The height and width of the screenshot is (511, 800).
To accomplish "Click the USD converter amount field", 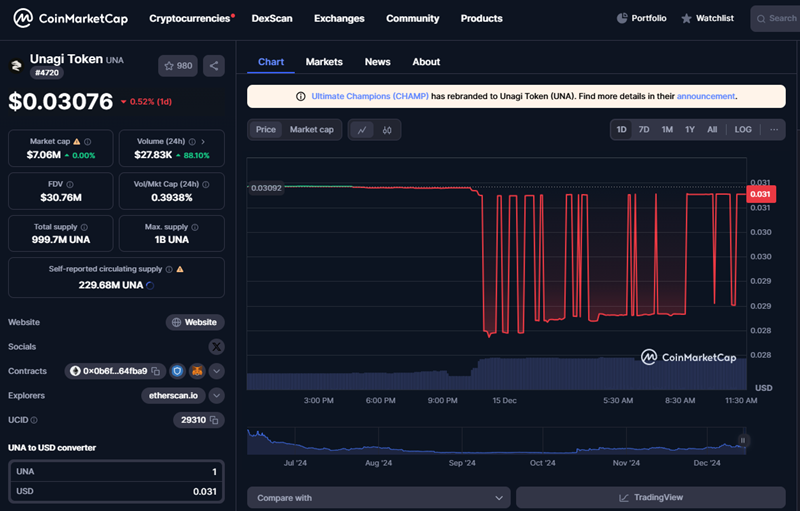I will [116, 492].
